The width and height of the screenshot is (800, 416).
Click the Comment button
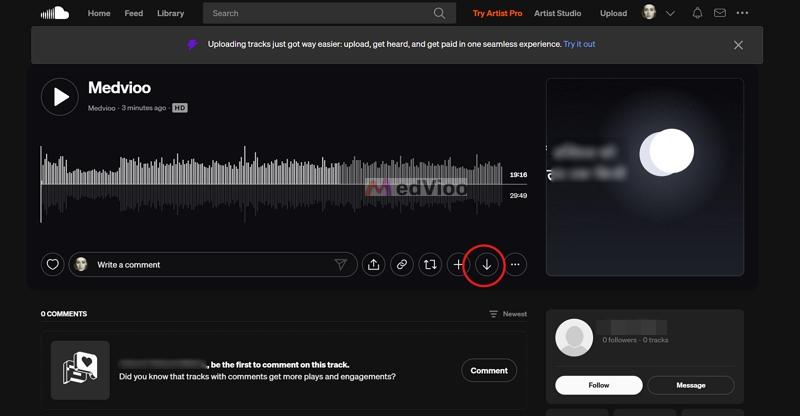point(489,371)
